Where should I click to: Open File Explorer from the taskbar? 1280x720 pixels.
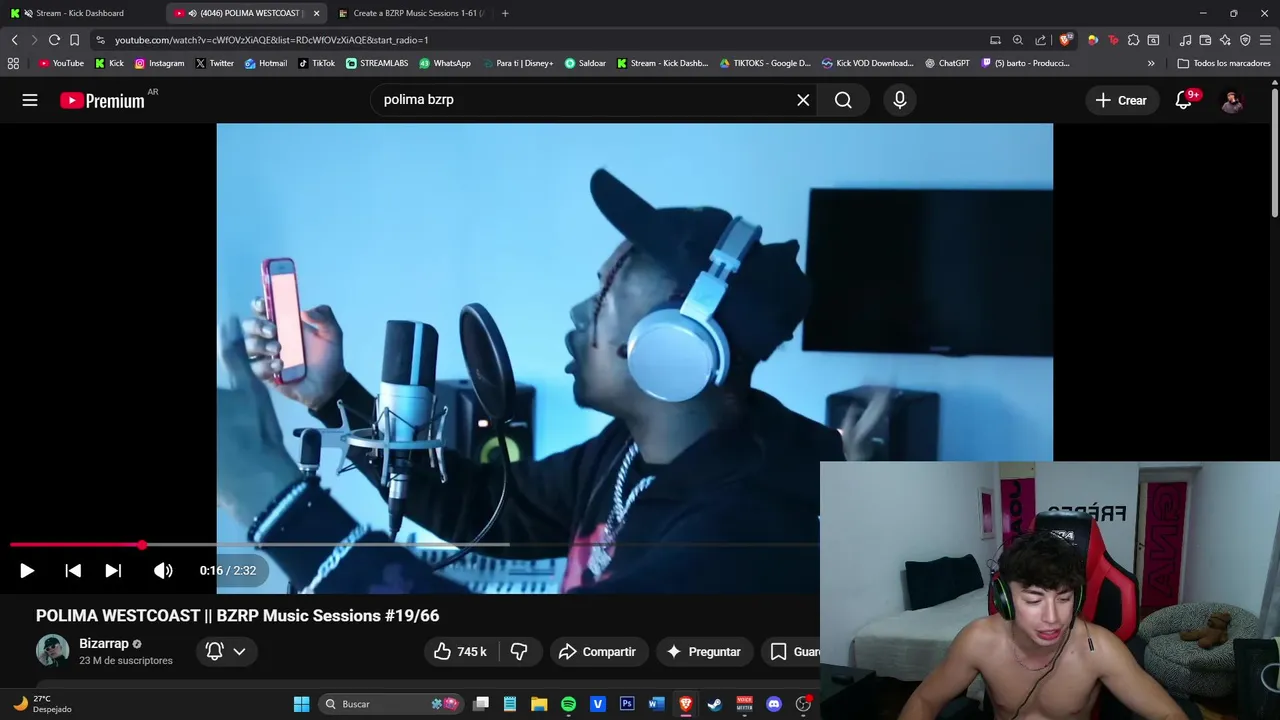[539, 704]
